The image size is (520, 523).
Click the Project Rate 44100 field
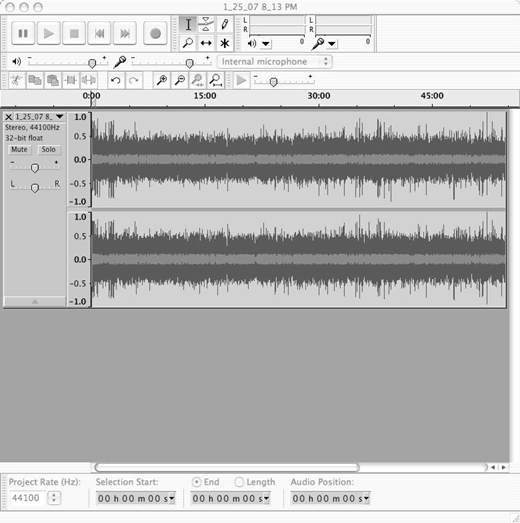coord(27,498)
